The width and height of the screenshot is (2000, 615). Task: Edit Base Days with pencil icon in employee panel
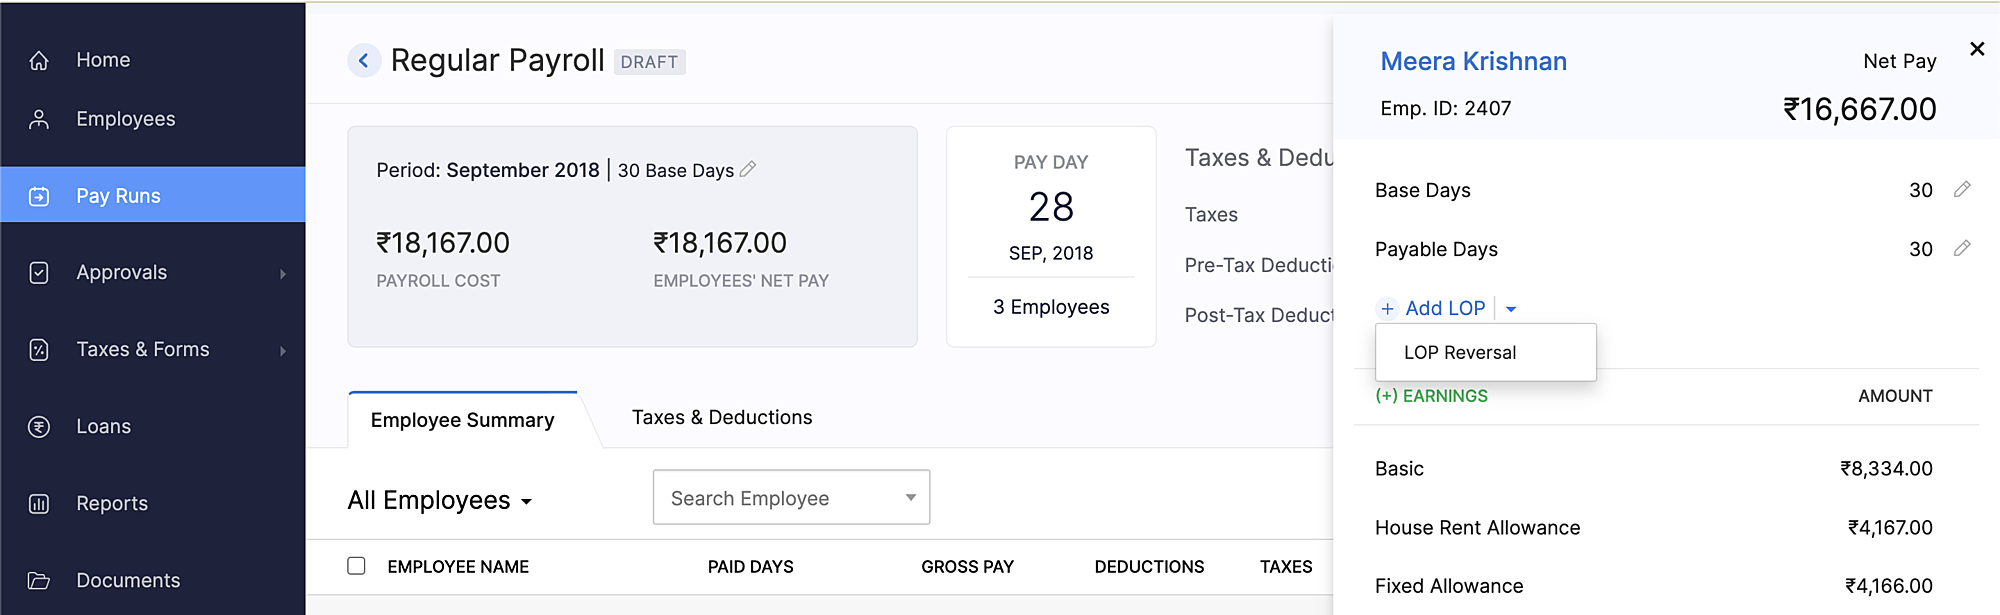[x=1962, y=189]
